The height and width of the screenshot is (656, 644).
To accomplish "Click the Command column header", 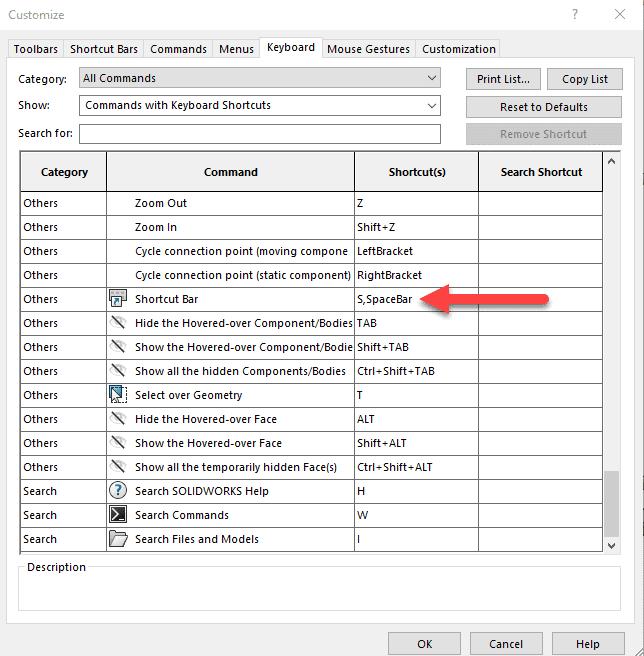I will coord(231,172).
